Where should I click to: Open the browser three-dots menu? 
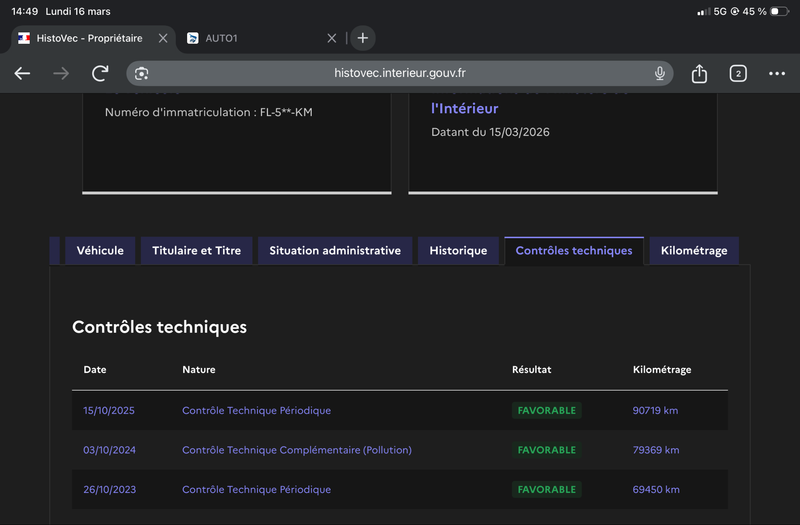click(x=777, y=74)
